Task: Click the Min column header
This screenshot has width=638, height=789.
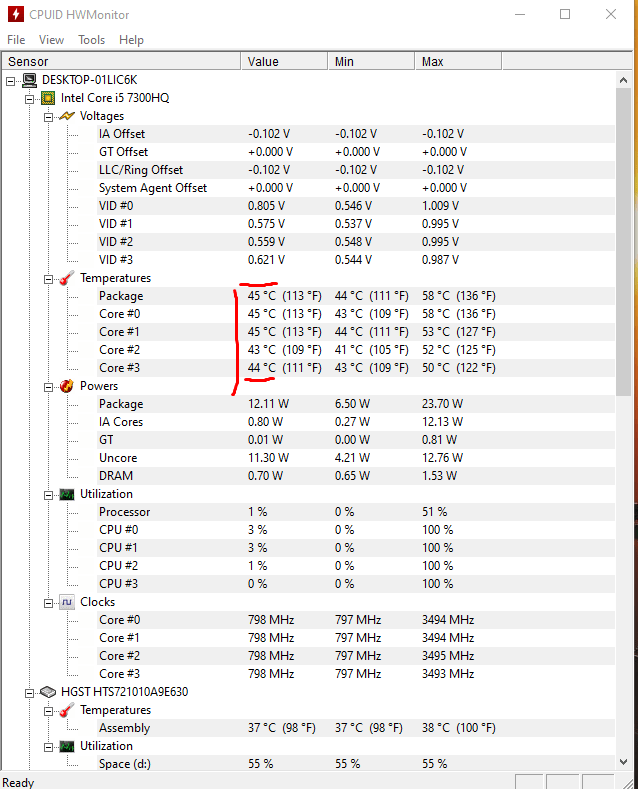Action: pos(371,61)
